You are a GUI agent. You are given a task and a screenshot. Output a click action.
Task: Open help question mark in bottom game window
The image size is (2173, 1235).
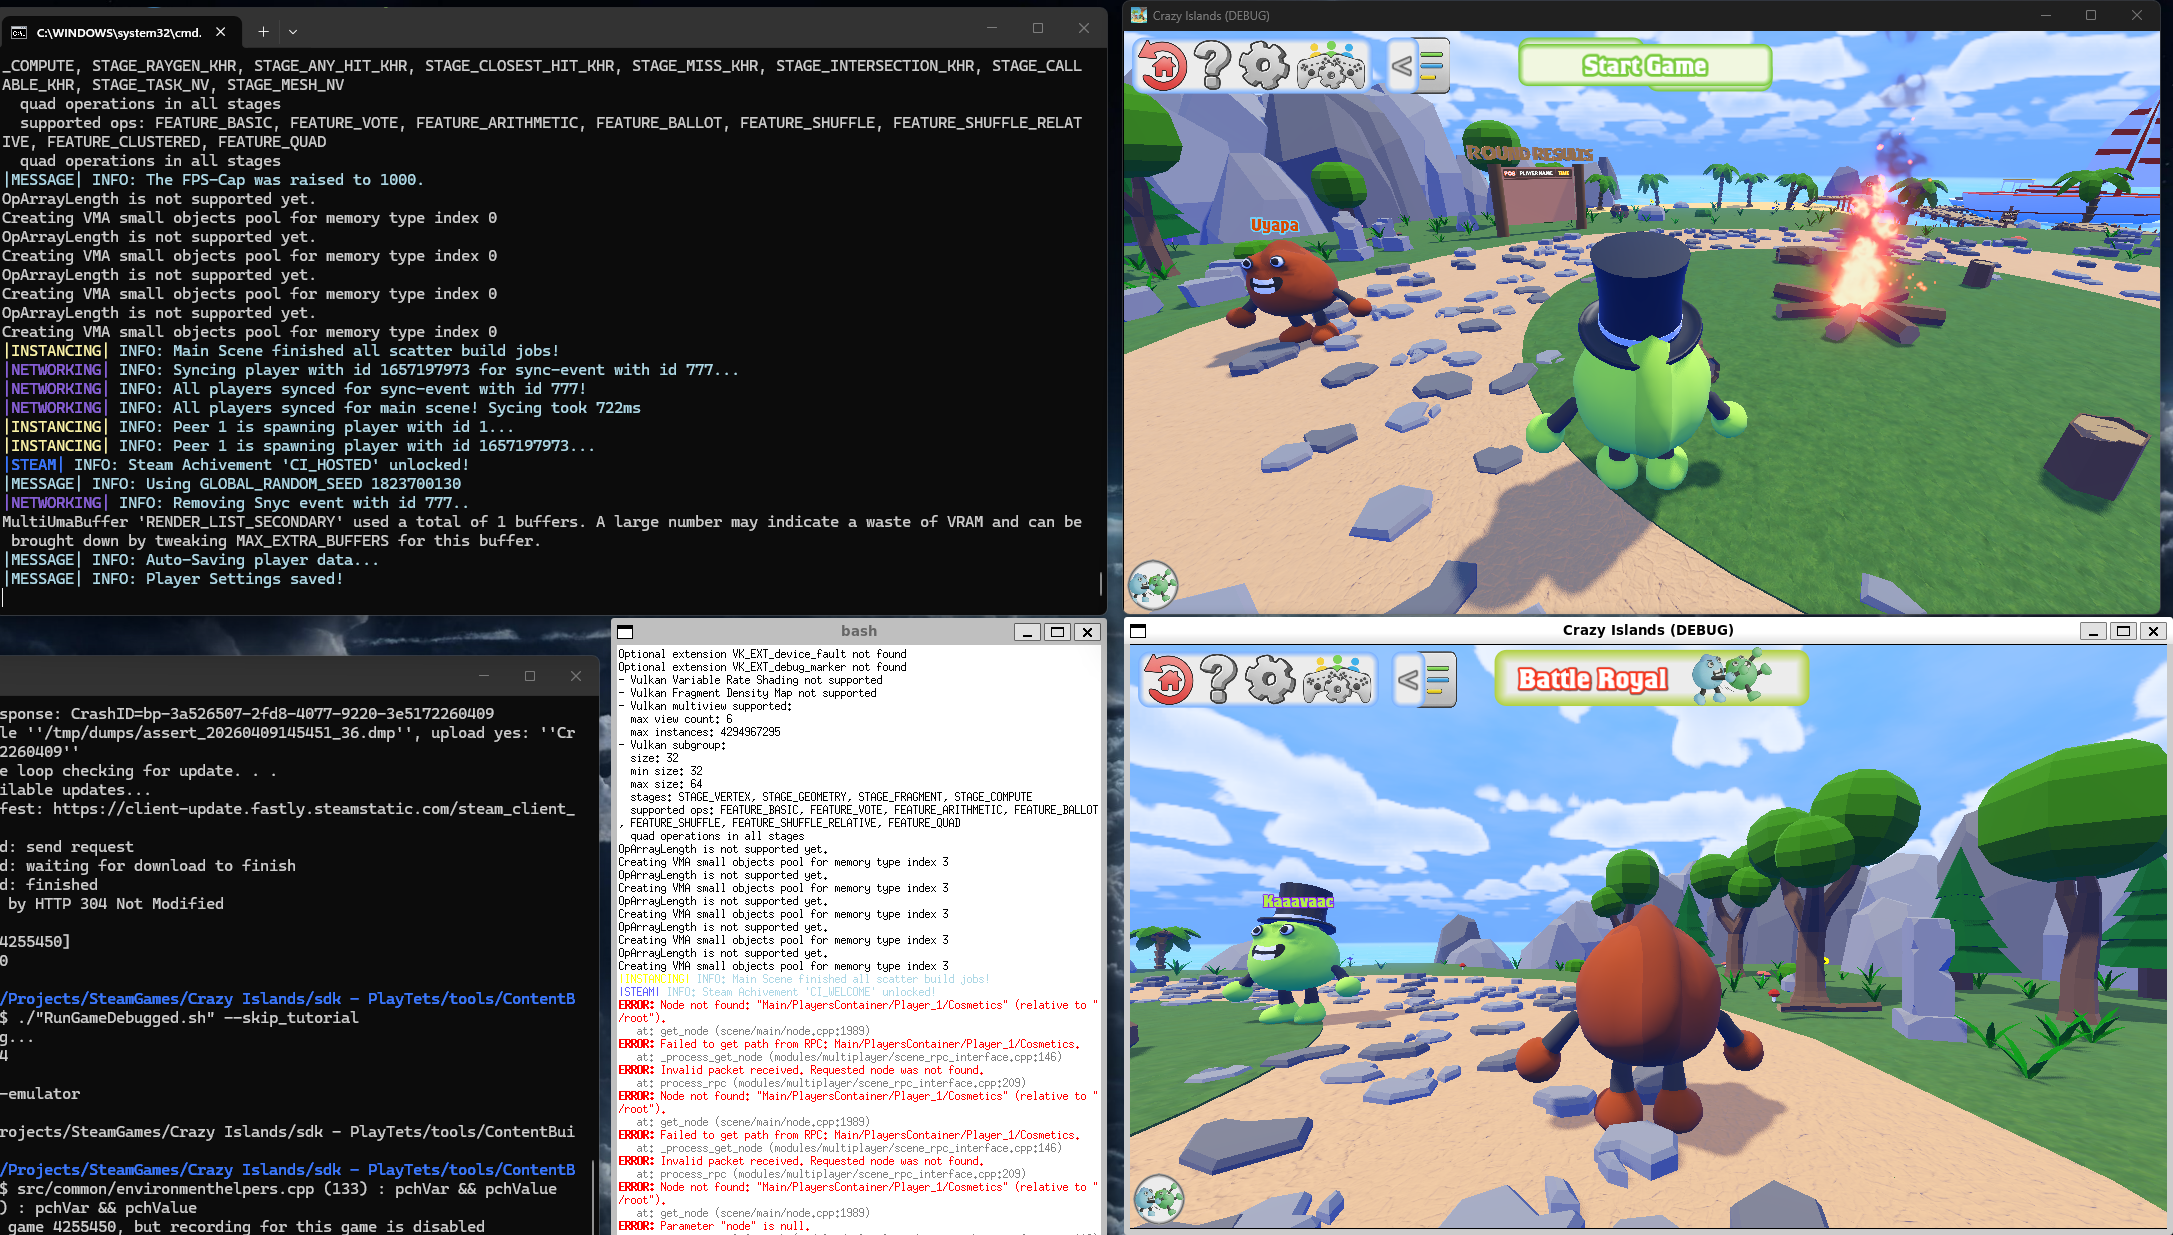1219,680
